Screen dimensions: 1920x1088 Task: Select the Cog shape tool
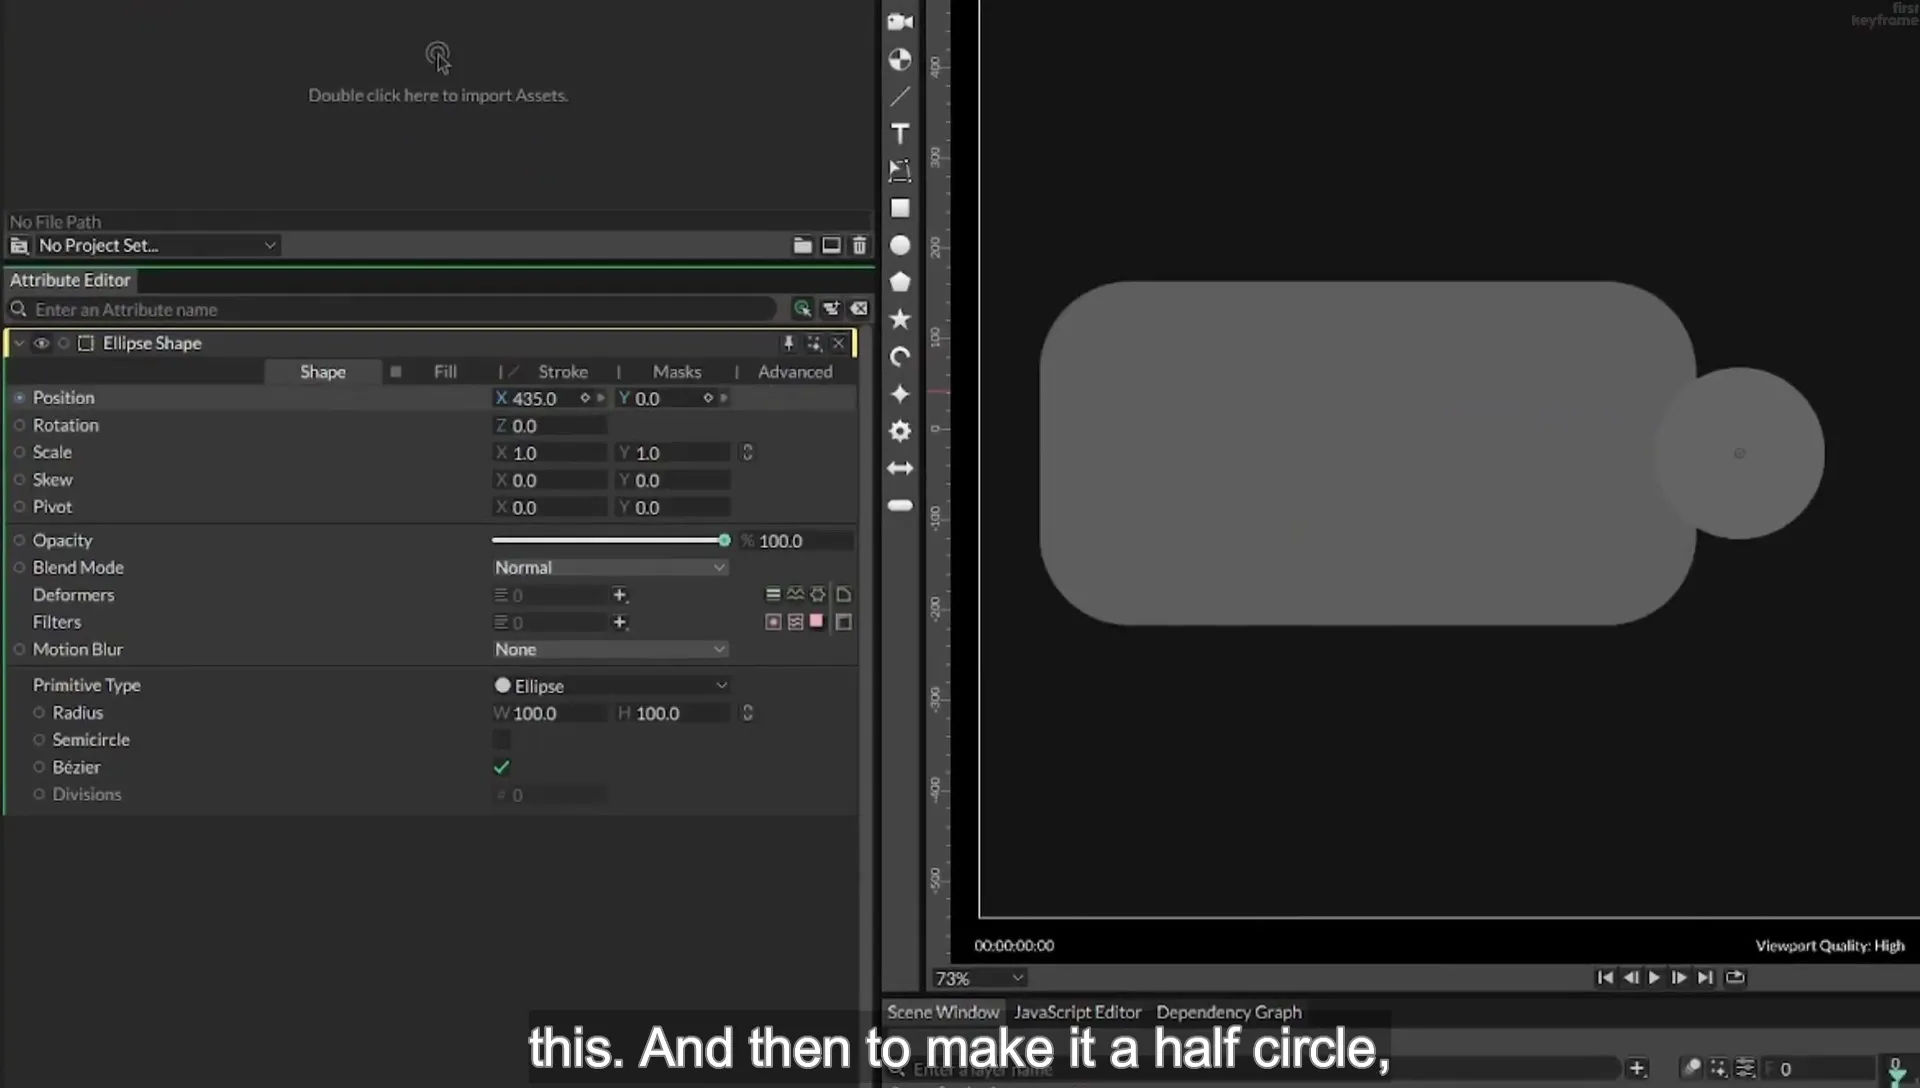point(900,431)
